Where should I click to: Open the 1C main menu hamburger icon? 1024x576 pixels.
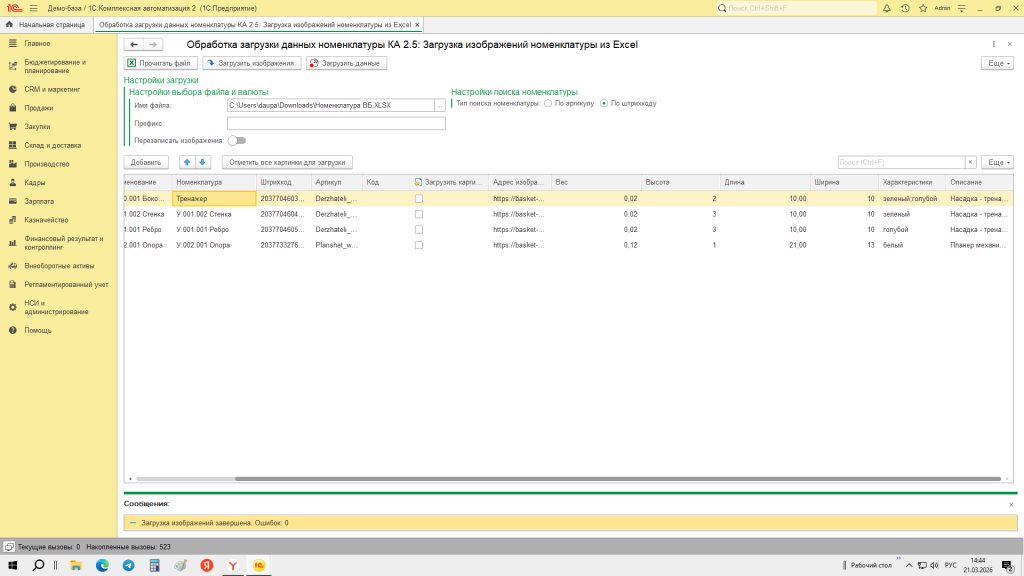coord(33,8)
